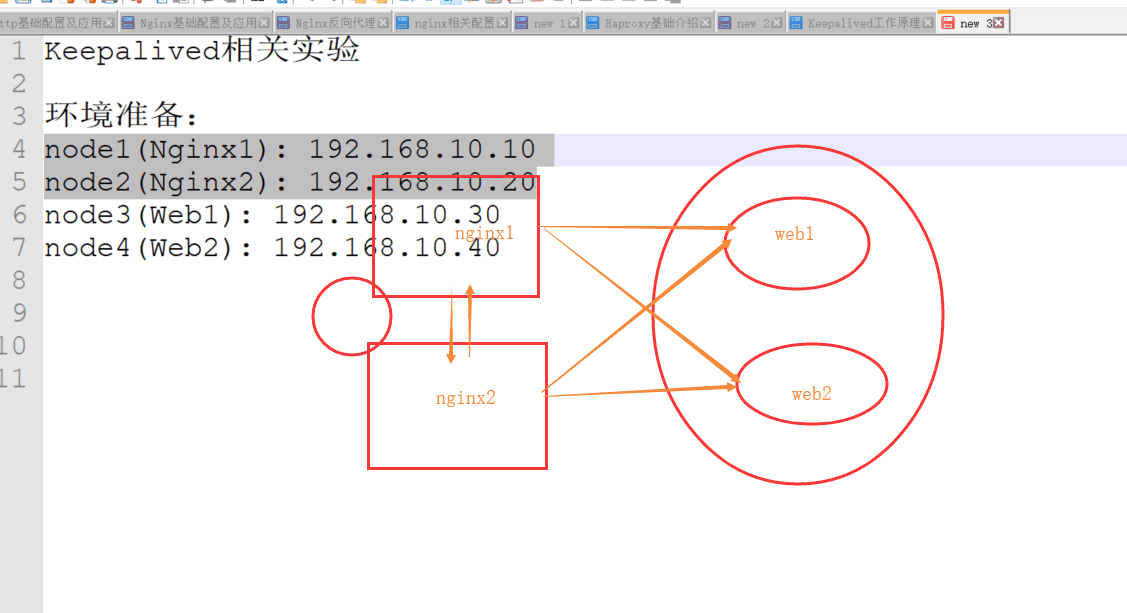The height and width of the screenshot is (613, 1127).
Task: Click the 'node1(Nginx1): 192.168.10.10' line
Action: point(290,149)
